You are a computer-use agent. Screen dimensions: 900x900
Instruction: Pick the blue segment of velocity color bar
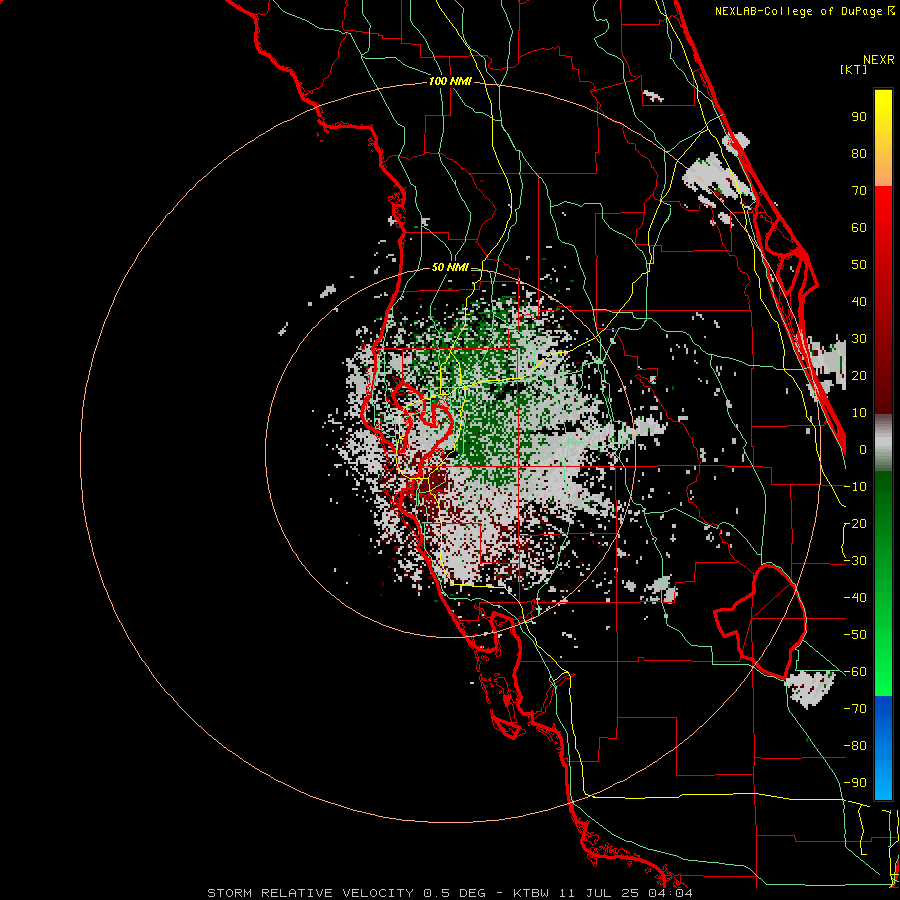(883, 748)
